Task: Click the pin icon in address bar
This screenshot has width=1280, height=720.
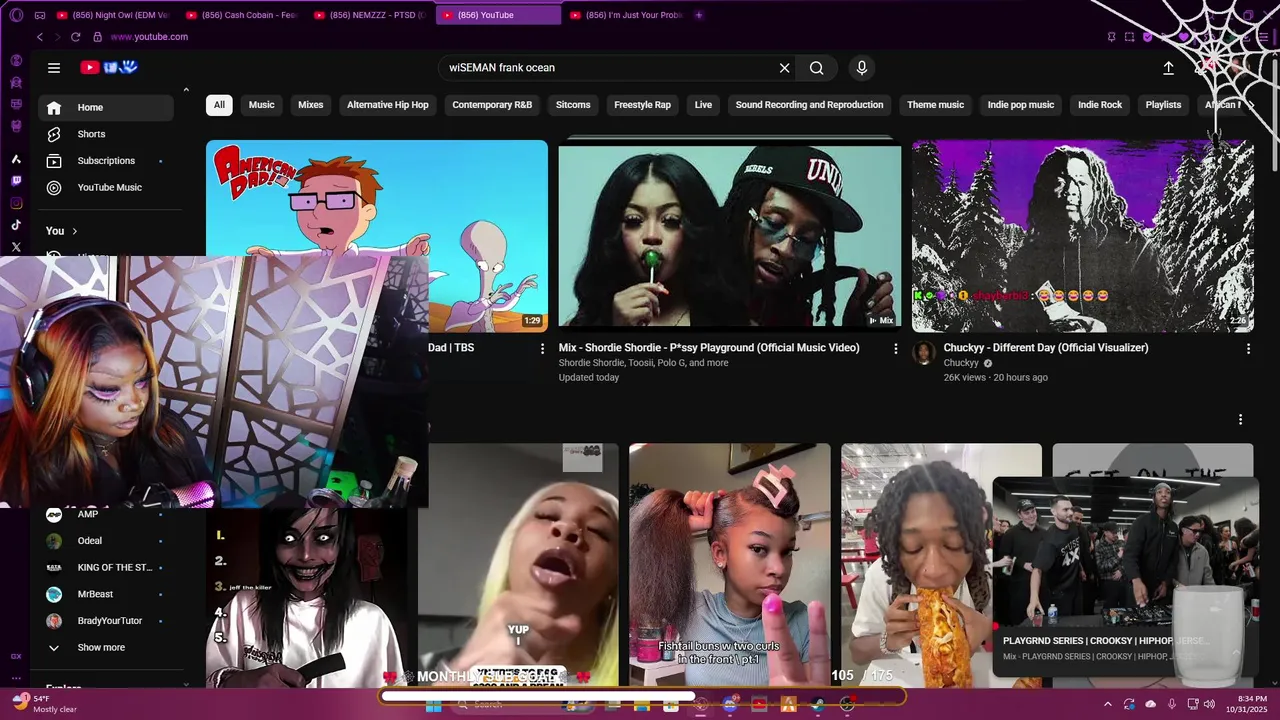Action: [x=1111, y=37]
